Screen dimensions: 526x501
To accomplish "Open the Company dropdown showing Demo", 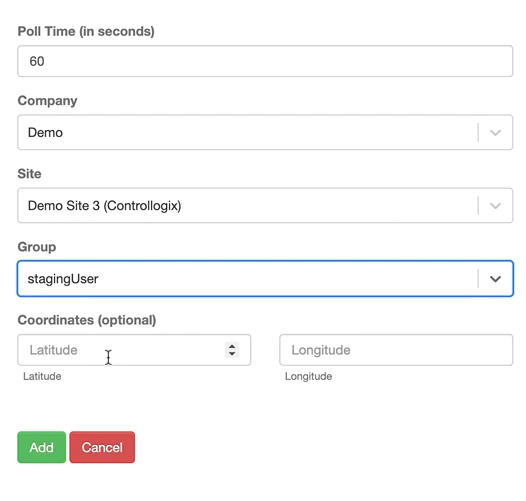I will click(x=265, y=132).
